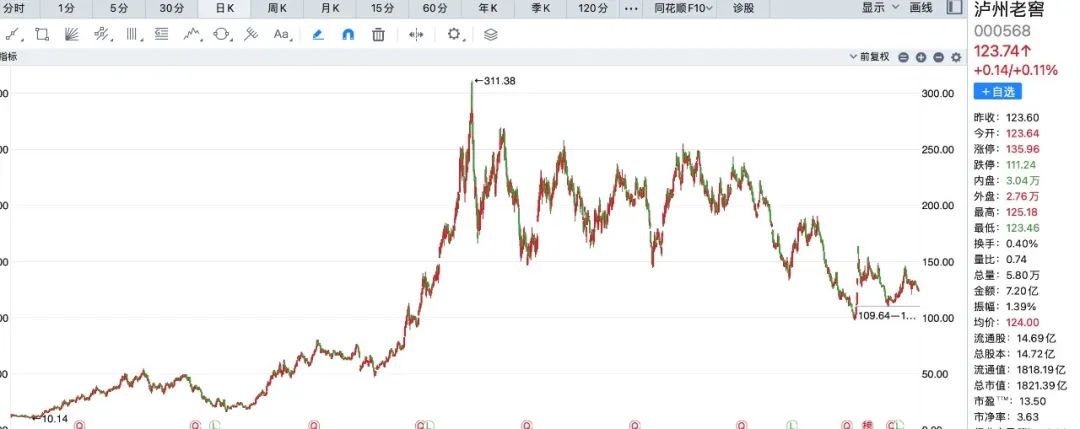The width and height of the screenshot is (1080, 429).
Task: Select the vertical period lines tool
Action: pyautogui.click(x=132, y=34)
